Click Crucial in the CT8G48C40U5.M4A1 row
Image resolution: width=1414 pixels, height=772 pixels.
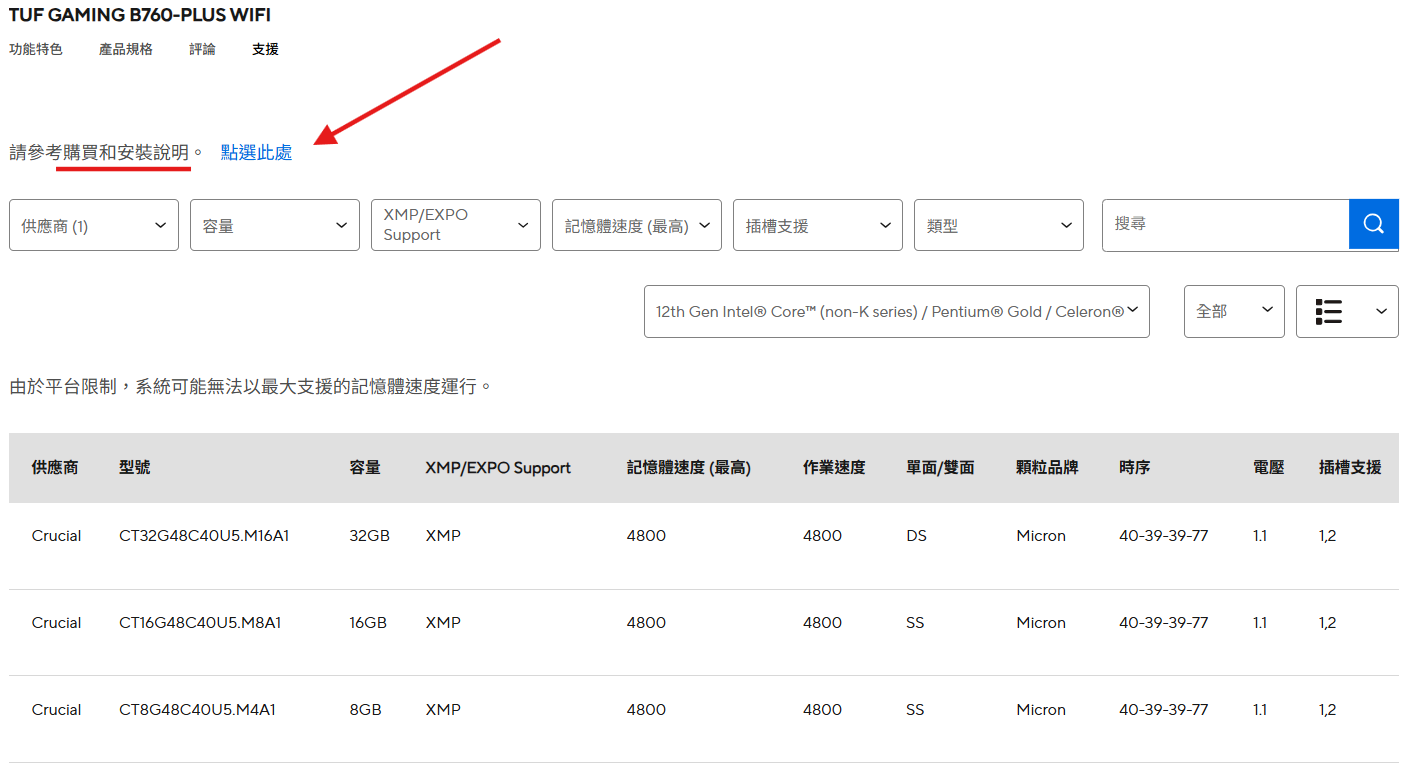[56, 710]
